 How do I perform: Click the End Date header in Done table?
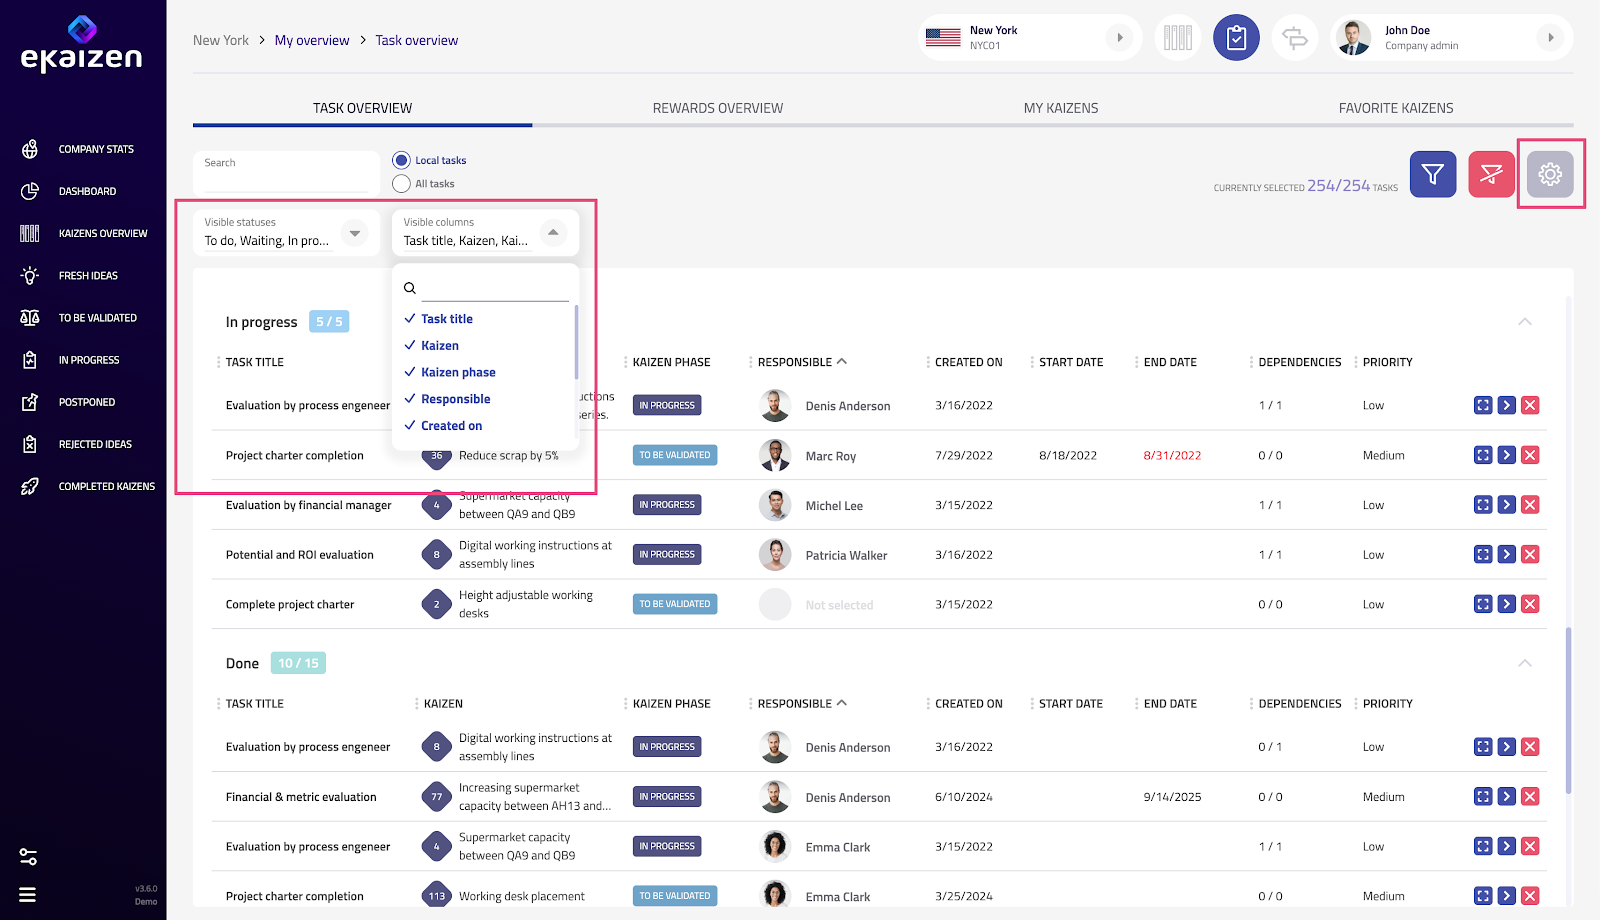point(1170,704)
